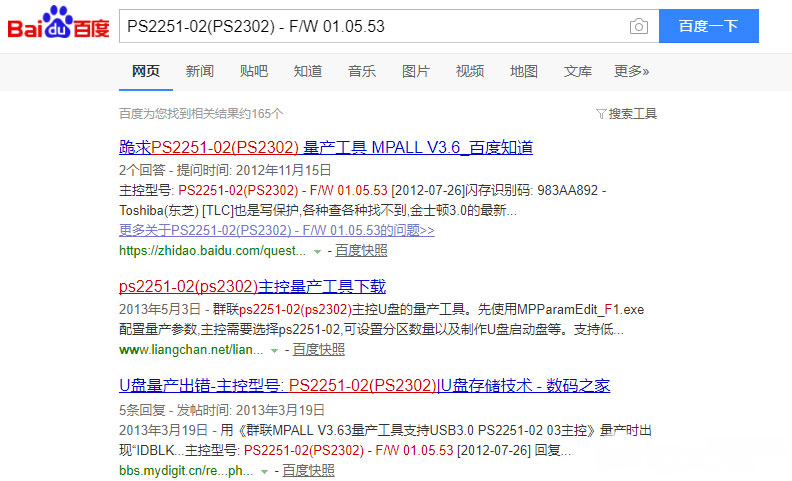Open 百度快照 for zhidao.baidu.com result
The width and height of the screenshot is (792, 481).
click(361, 251)
